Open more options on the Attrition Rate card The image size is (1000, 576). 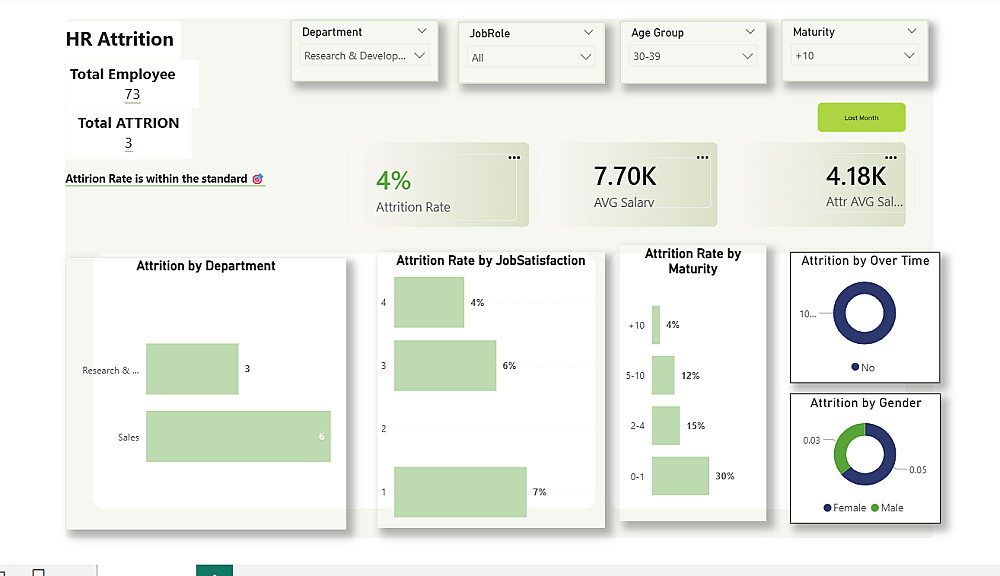pos(514,158)
